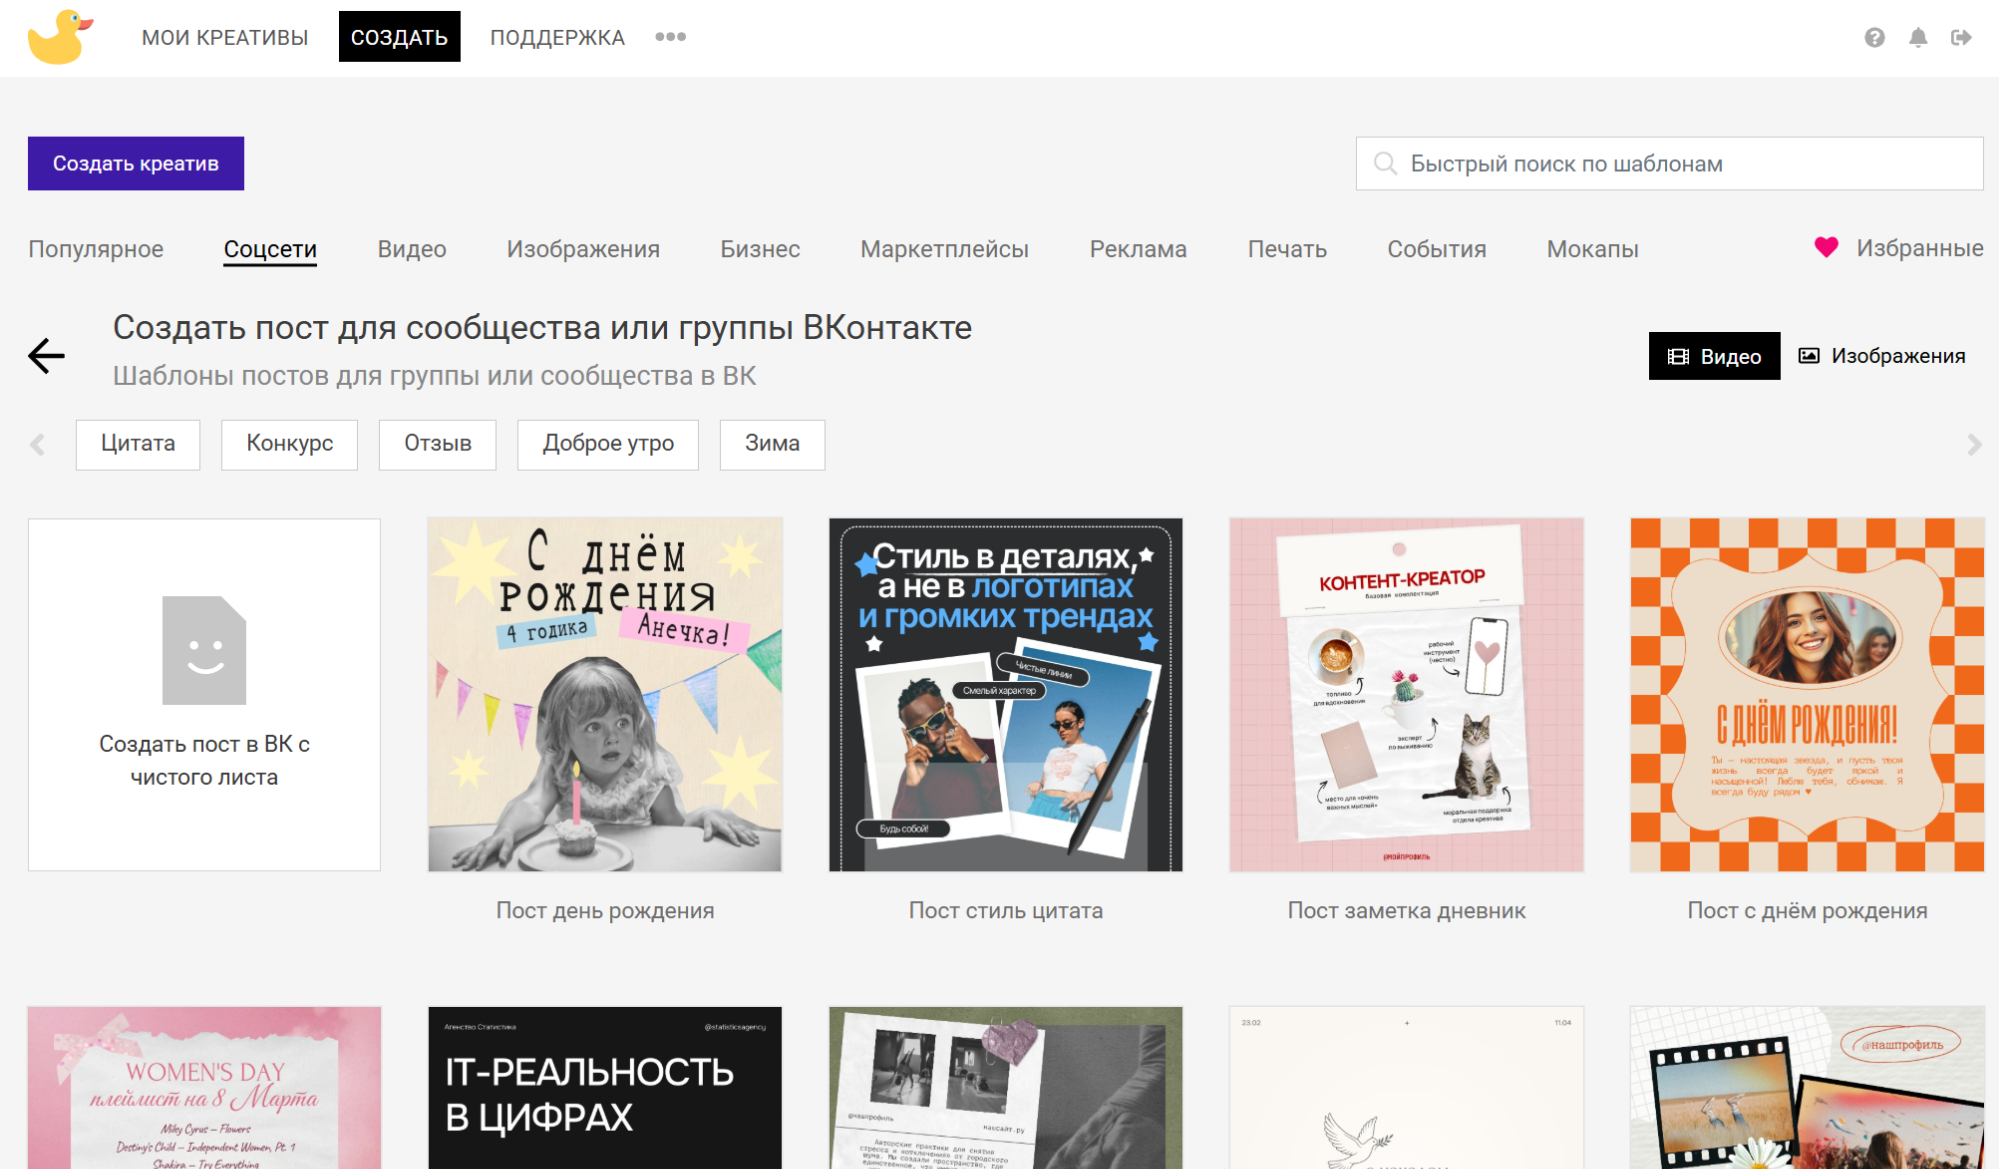Click the logout arrow icon
Screen dimensions: 1999x1170
[1960, 37]
